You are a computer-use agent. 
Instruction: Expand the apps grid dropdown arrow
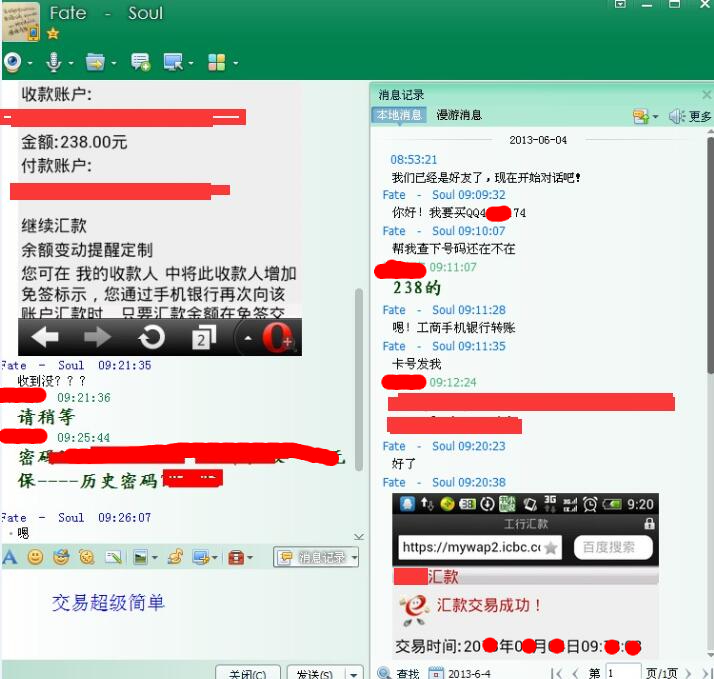coord(236,64)
